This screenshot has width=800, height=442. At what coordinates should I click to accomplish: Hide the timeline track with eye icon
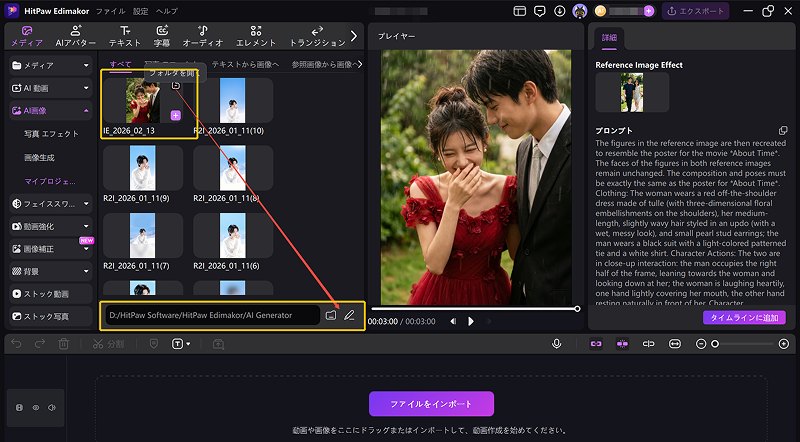36,408
